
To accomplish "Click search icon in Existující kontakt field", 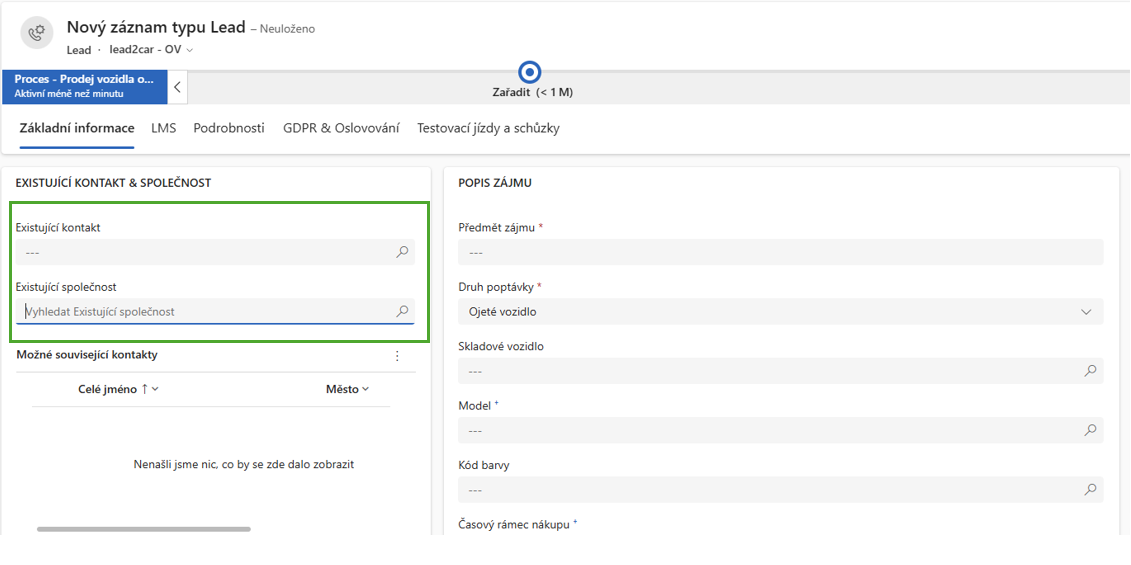I will click(402, 253).
